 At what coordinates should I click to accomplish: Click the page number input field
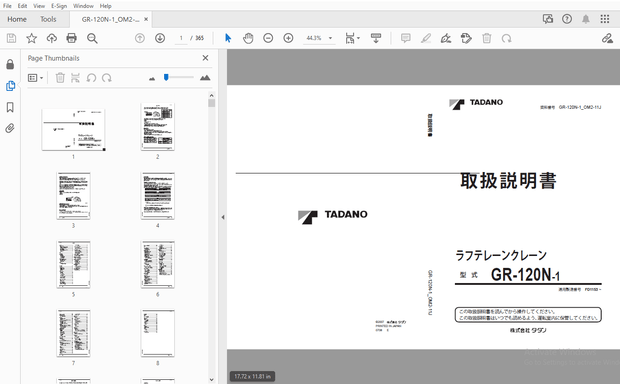(181, 38)
